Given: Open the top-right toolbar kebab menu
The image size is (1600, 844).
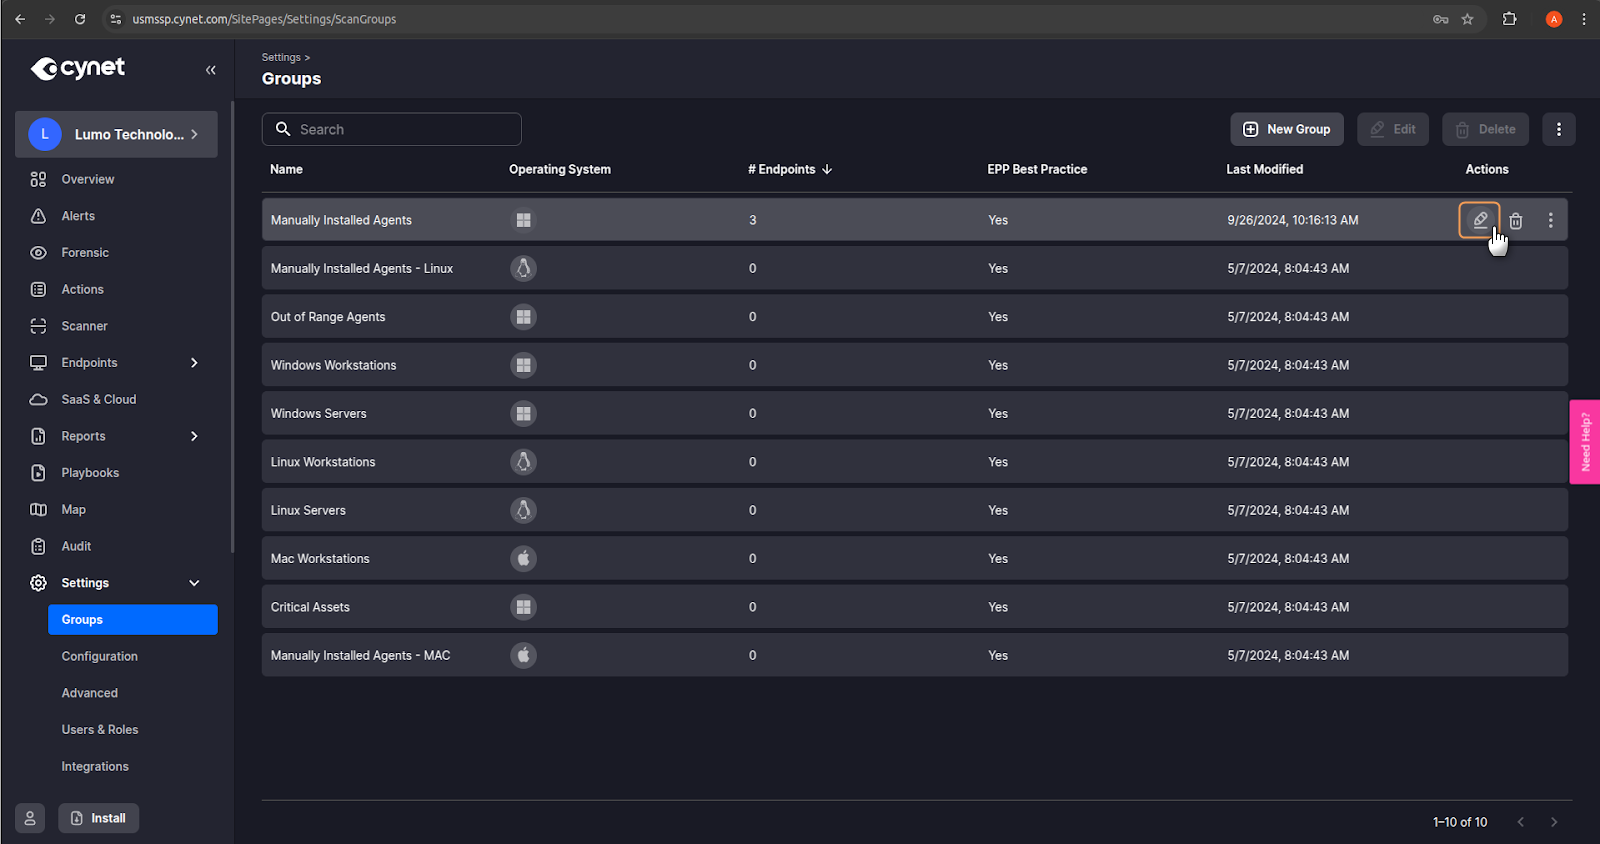Looking at the screenshot, I should coord(1558,129).
